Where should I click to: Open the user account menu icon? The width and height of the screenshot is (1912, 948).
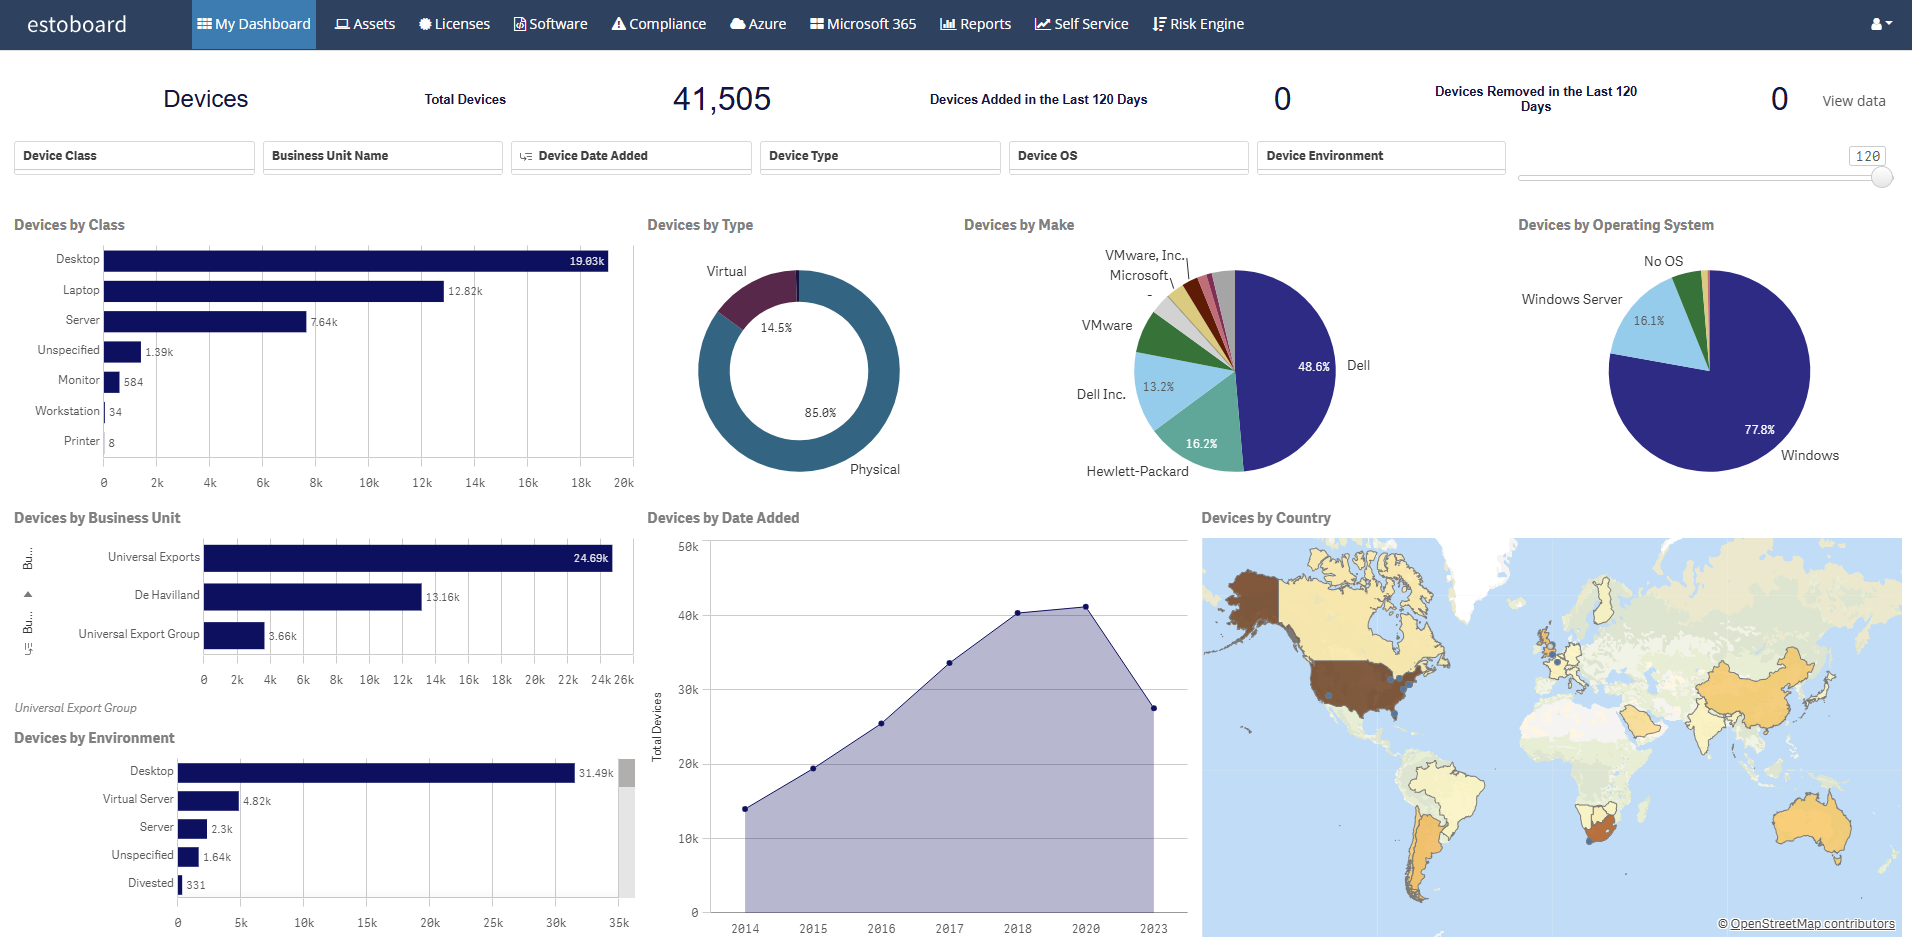pyautogui.click(x=1881, y=24)
